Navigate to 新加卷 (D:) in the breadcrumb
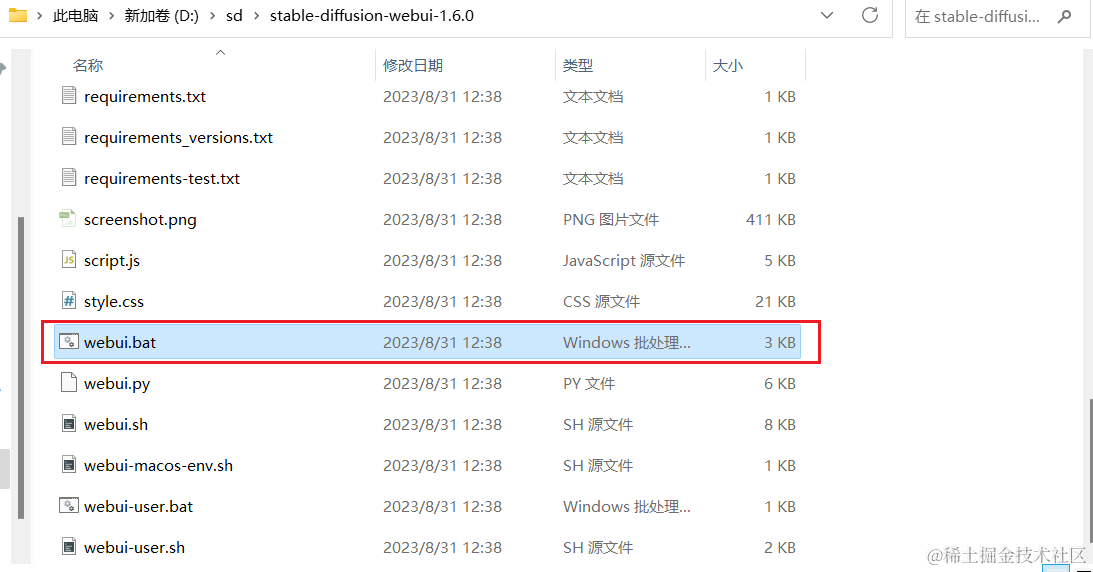This screenshot has height=572, width=1093. click(x=162, y=16)
